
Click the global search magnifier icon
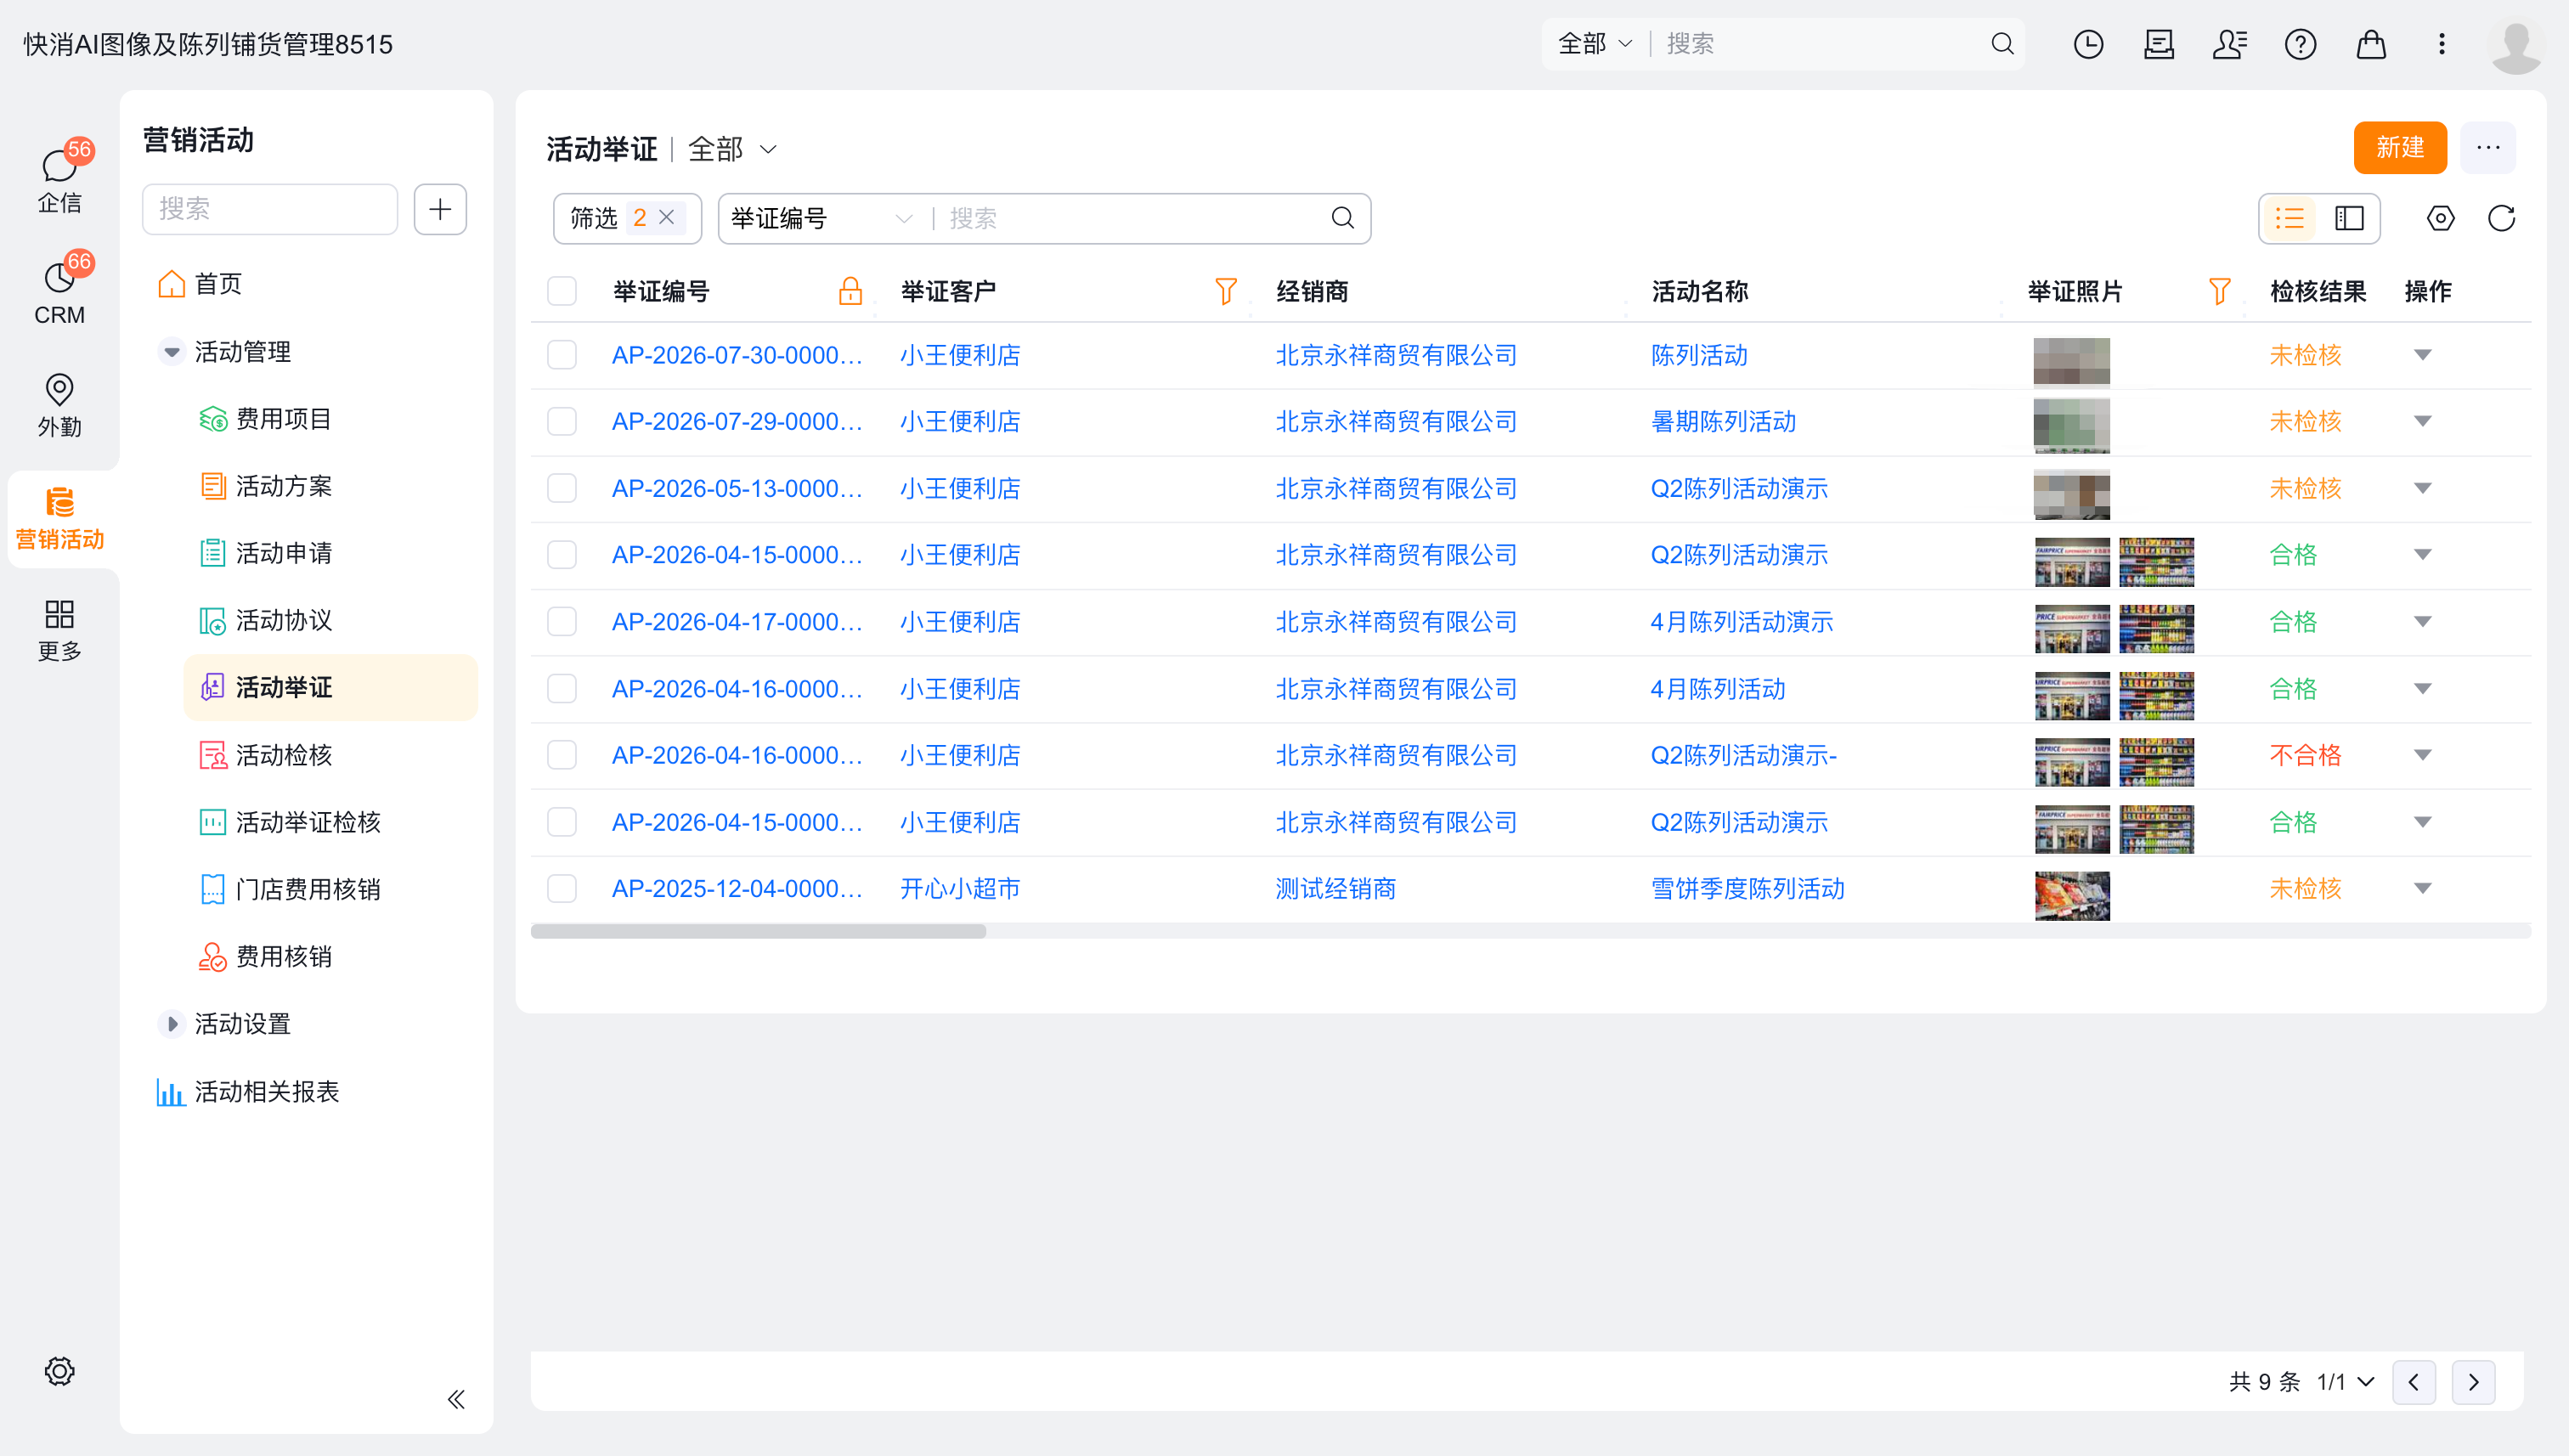pyautogui.click(x=2002, y=44)
